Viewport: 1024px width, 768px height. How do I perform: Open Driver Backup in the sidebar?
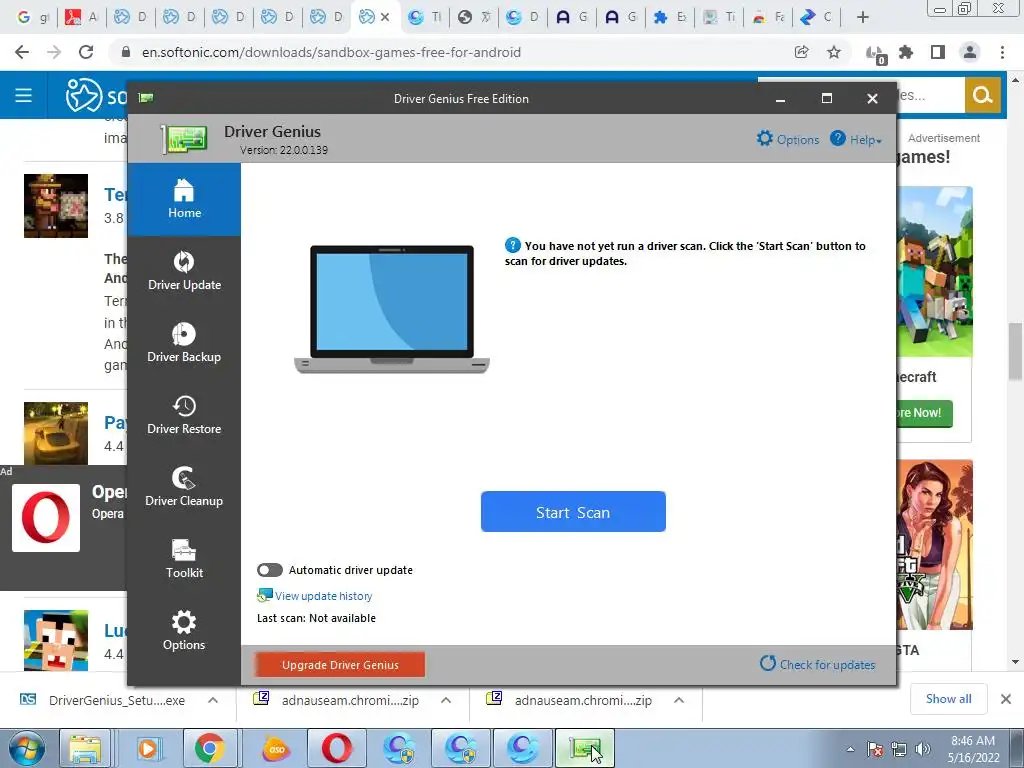(x=184, y=343)
